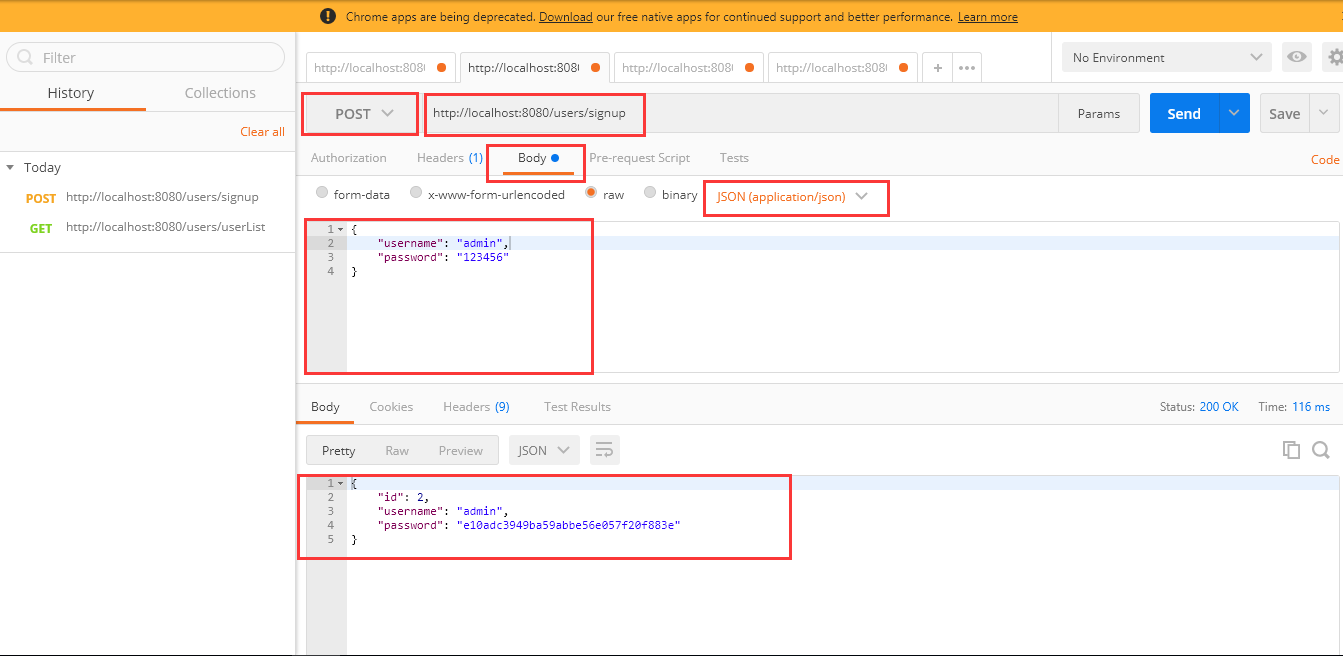Select the x-www-form-urlencoded body option

pos(416,194)
